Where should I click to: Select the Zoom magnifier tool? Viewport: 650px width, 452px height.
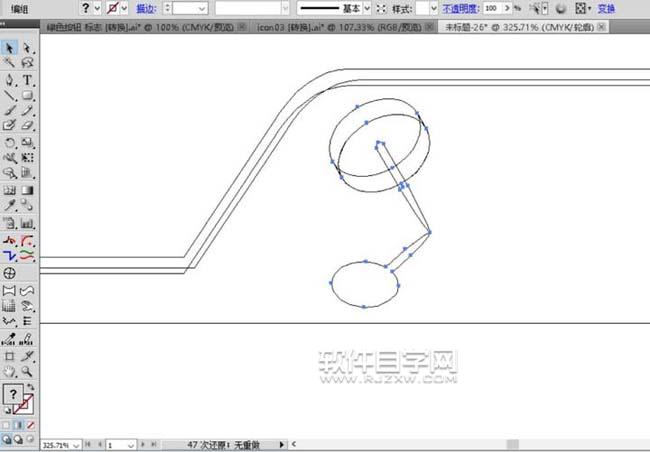27,371
